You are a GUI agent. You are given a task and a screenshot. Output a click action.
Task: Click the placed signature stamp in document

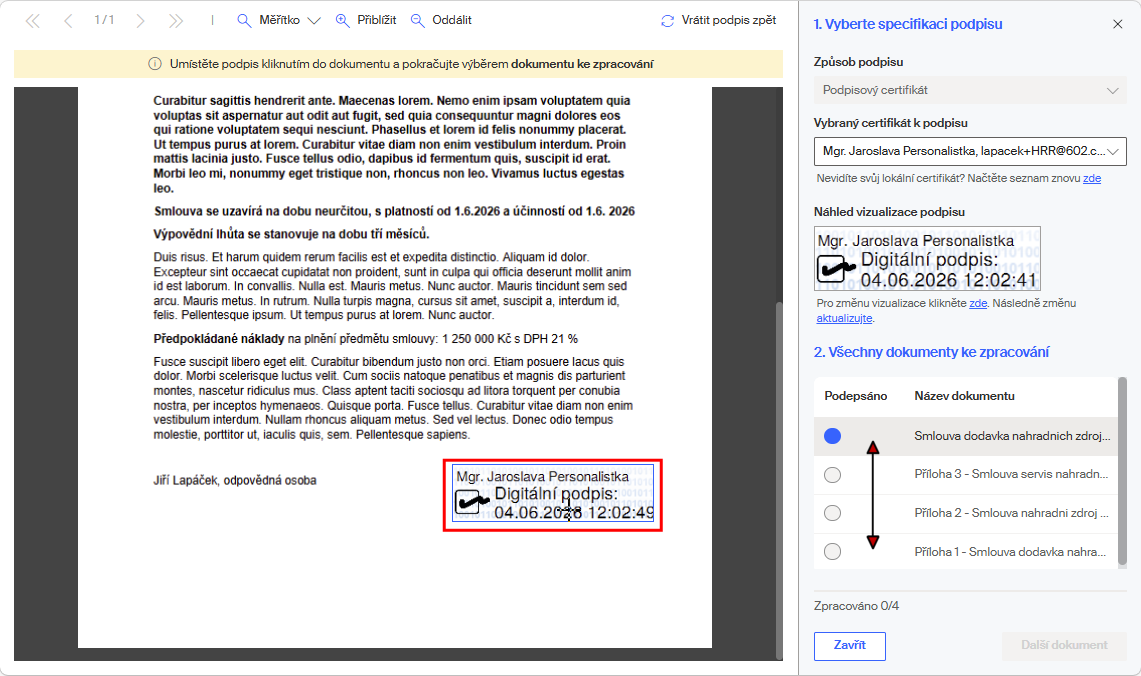coord(553,494)
